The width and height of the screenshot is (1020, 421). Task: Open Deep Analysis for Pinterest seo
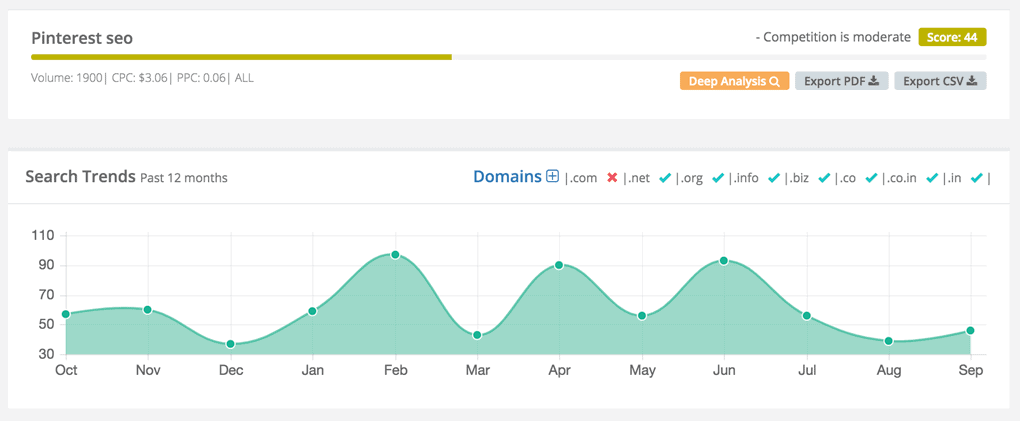pos(734,81)
